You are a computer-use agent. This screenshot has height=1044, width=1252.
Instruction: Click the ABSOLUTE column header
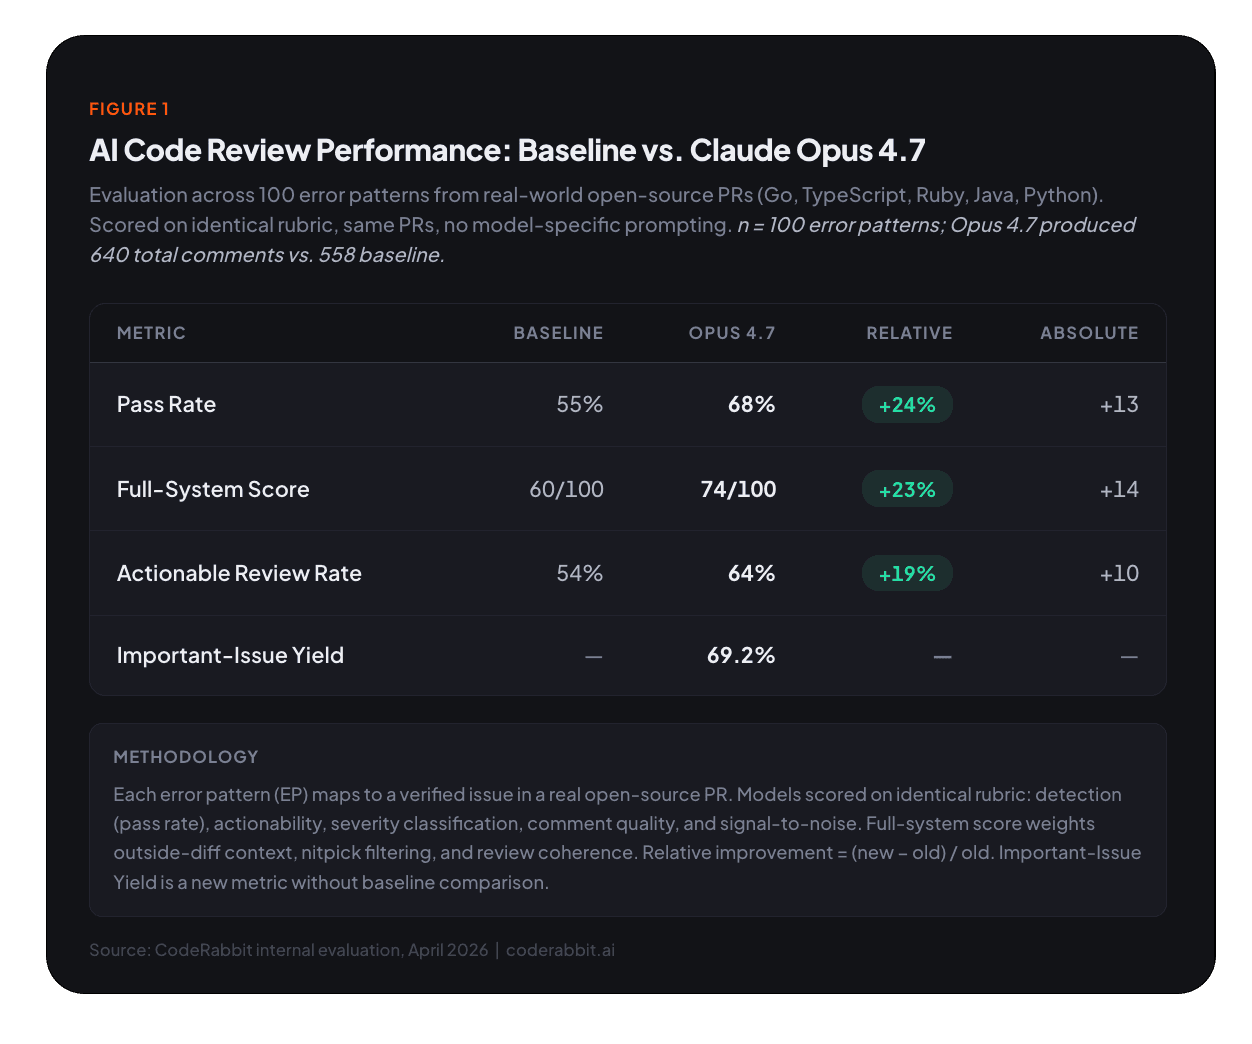pyautogui.click(x=1089, y=333)
